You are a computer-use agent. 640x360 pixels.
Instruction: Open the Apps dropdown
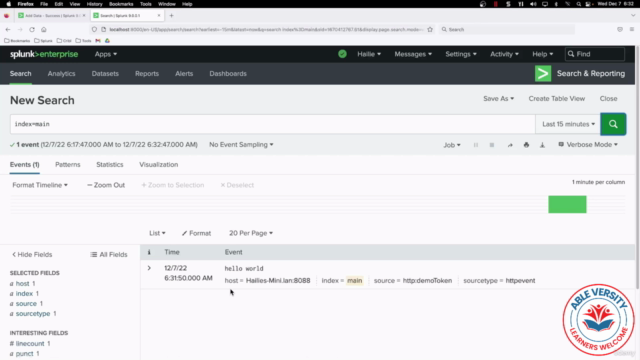click(x=106, y=54)
